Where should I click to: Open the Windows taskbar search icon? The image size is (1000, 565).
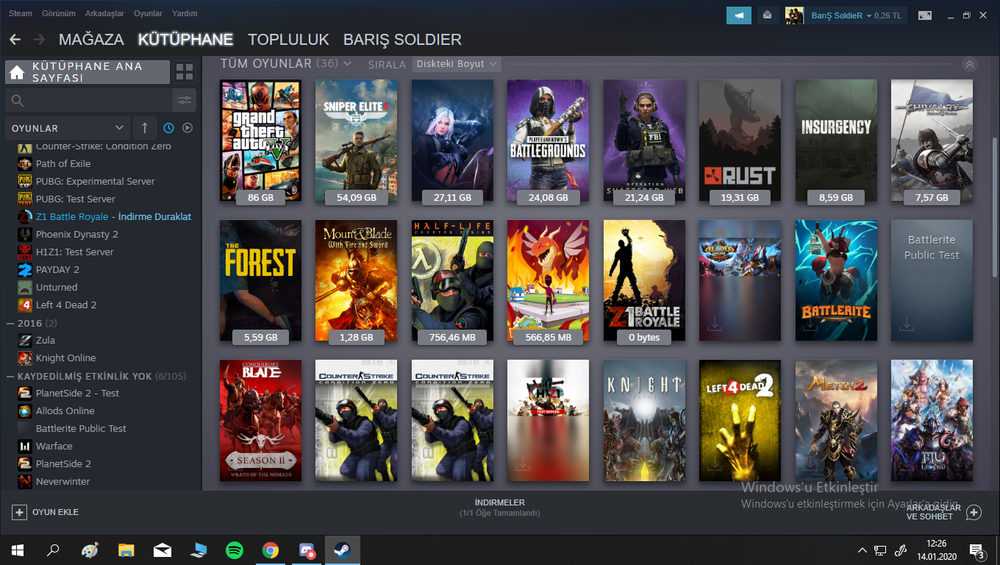tap(54, 550)
